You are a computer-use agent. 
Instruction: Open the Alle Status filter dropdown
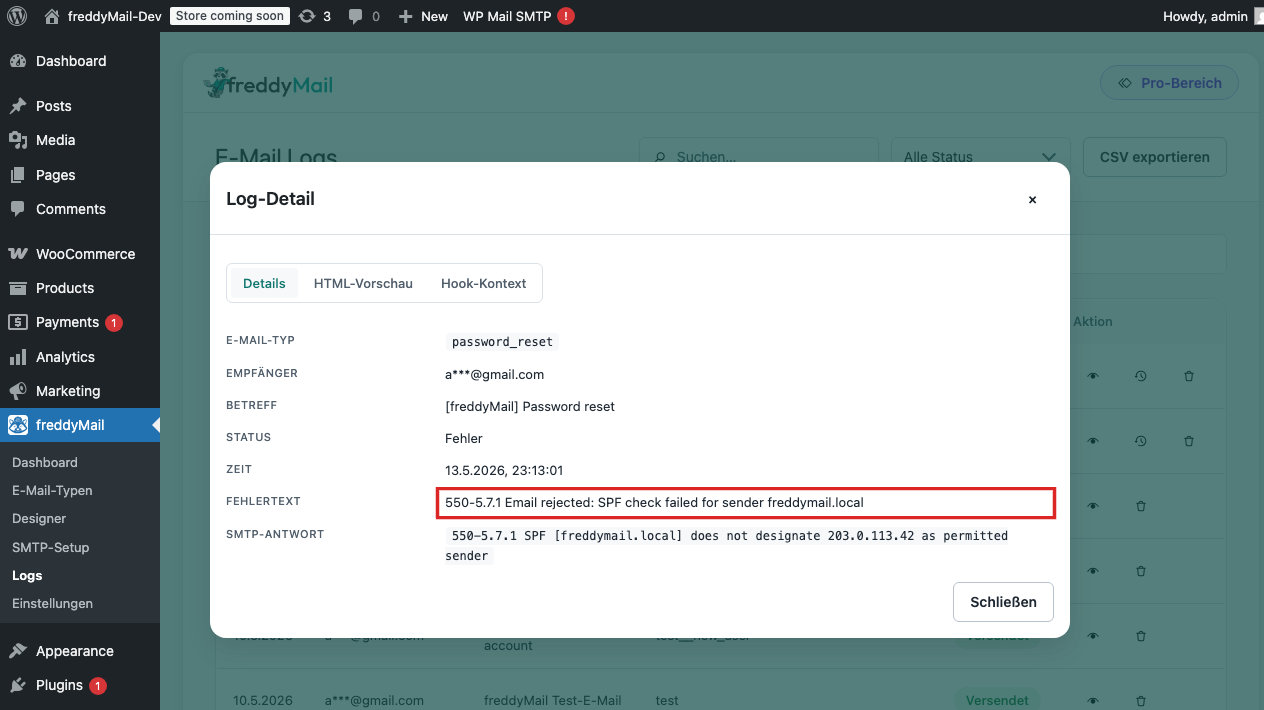coord(980,157)
